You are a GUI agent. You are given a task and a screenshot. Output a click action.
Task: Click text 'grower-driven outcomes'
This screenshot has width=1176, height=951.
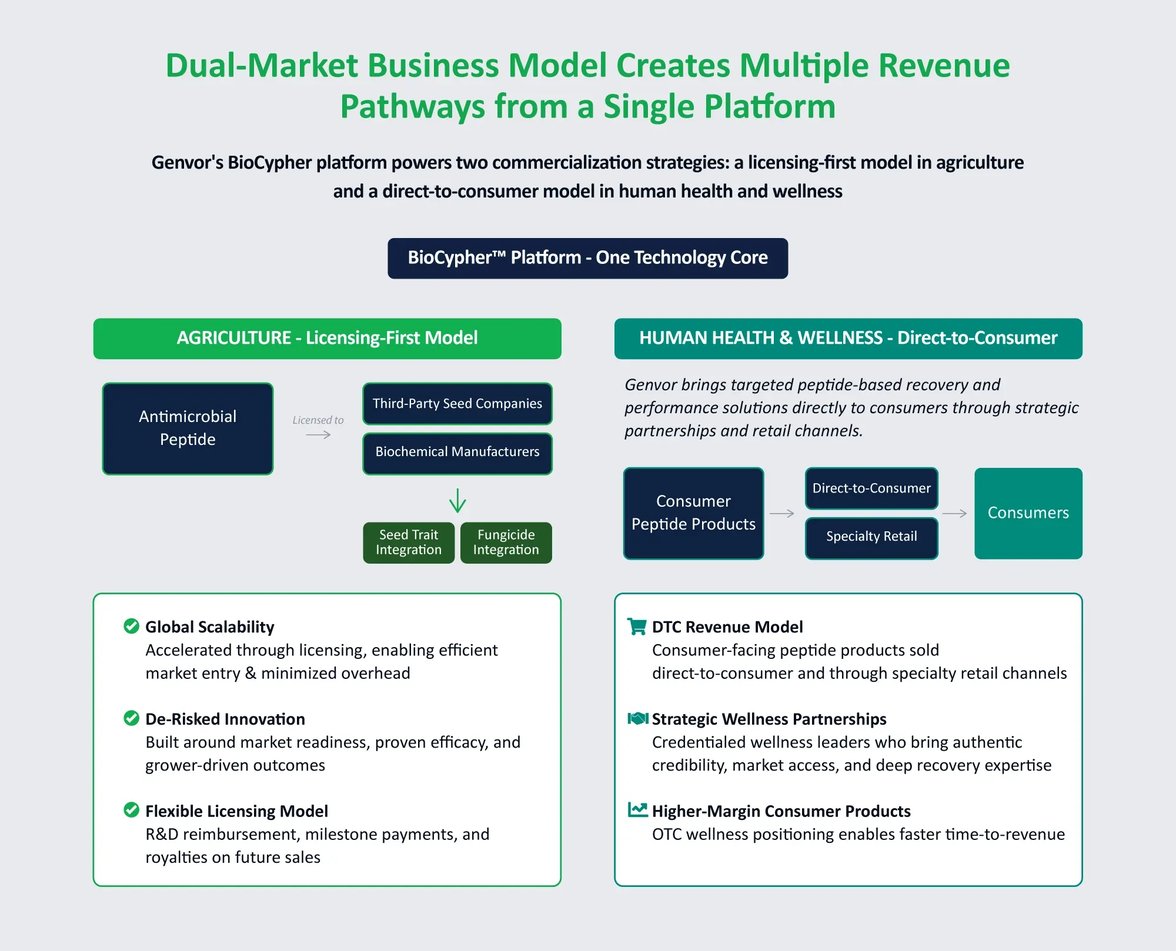[236, 765]
